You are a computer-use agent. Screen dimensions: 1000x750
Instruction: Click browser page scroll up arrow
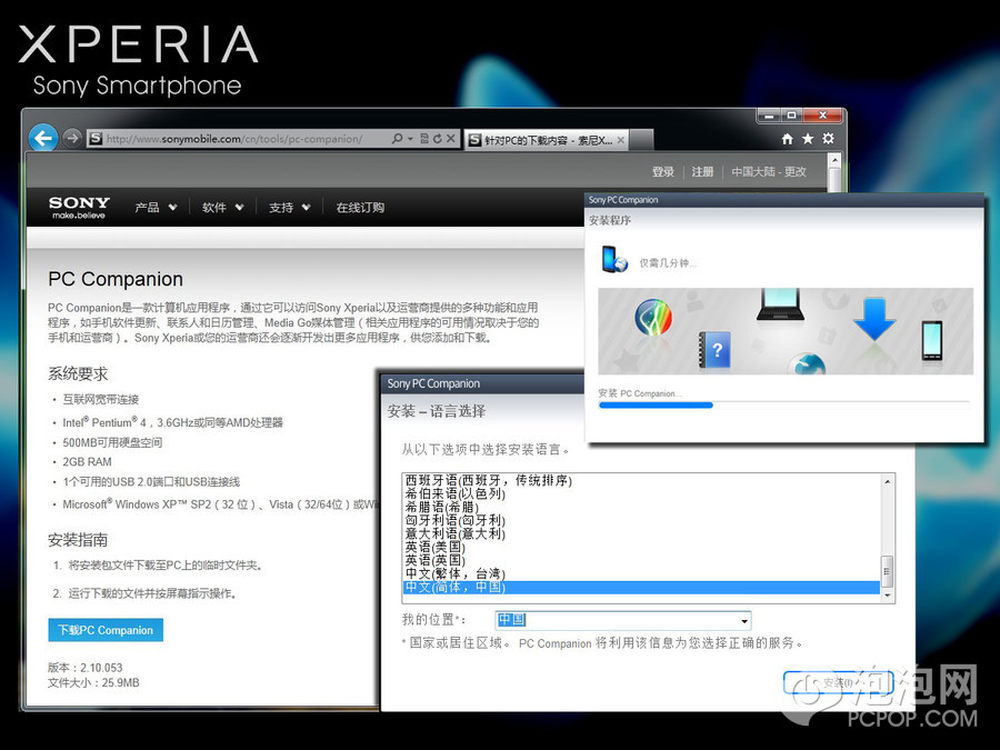(x=834, y=160)
